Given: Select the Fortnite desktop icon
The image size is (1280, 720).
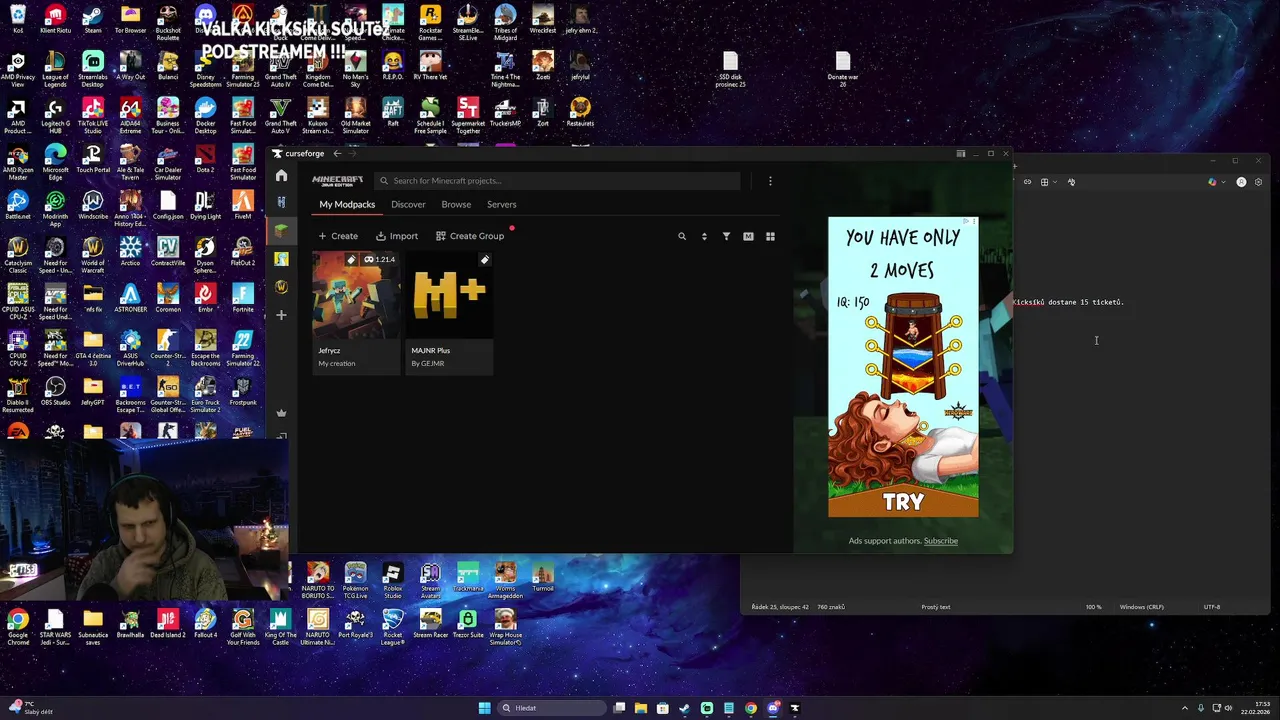Looking at the screenshot, I should coord(243,299).
